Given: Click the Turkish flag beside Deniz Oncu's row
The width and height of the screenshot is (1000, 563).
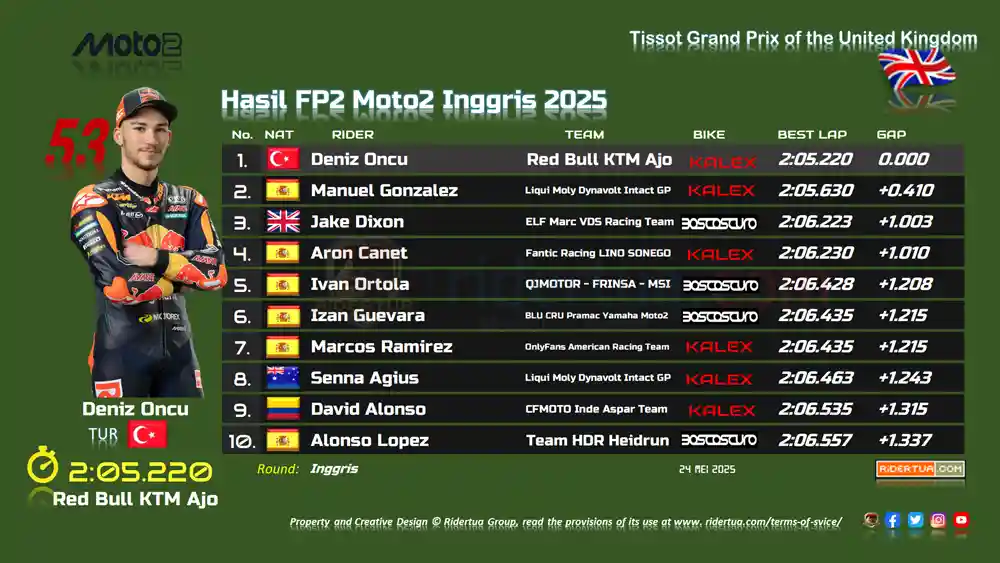Looking at the screenshot, I should [283, 159].
